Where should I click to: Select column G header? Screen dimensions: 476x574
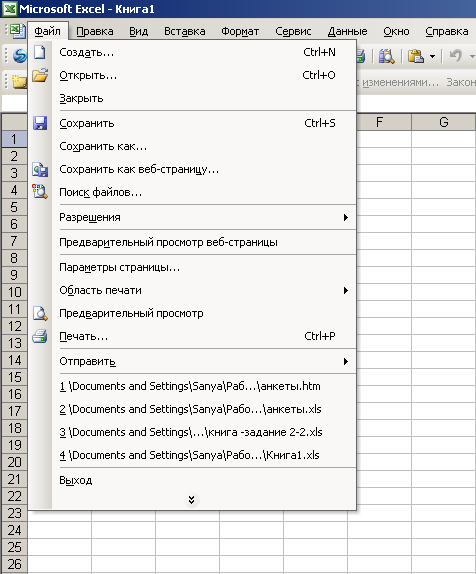443,122
